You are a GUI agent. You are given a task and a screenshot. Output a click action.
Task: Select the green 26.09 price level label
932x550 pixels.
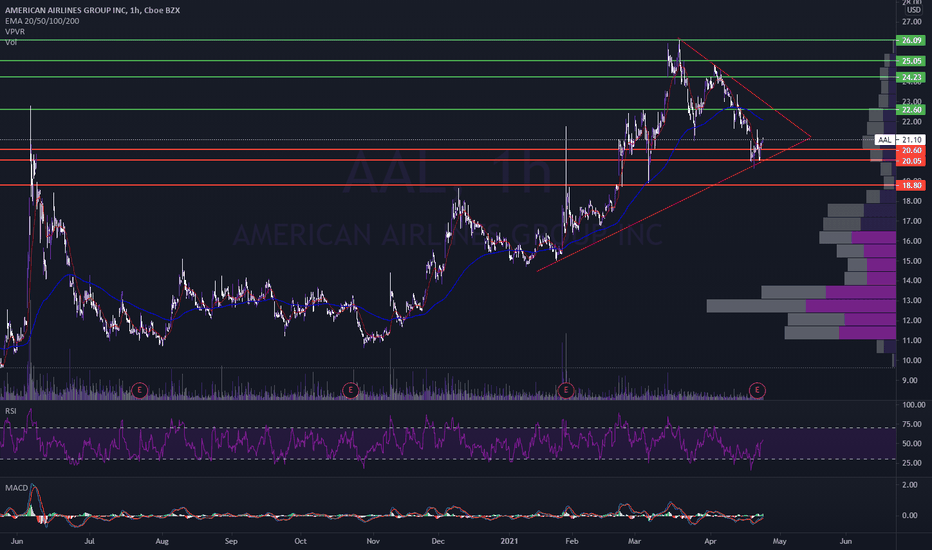tap(911, 40)
